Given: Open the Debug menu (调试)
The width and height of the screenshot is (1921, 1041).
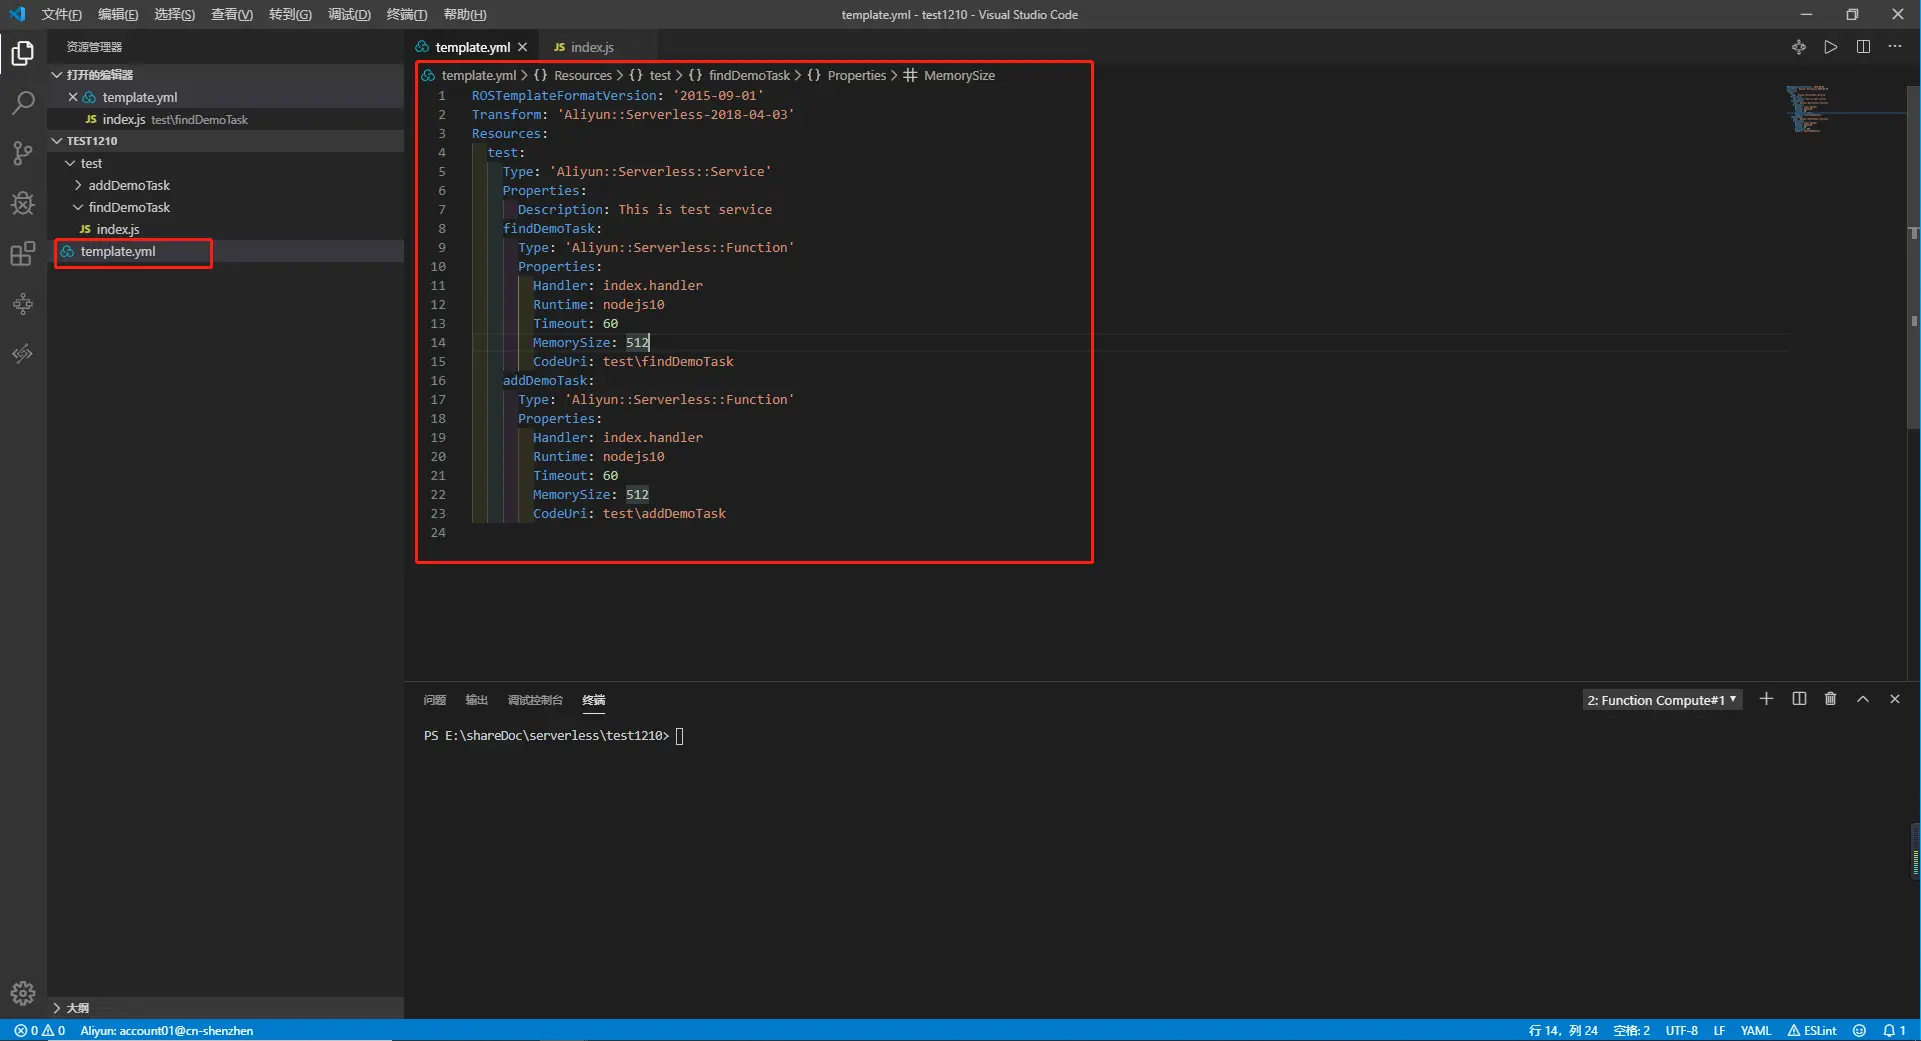Looking at the screenshot, I should pos(349,14).
